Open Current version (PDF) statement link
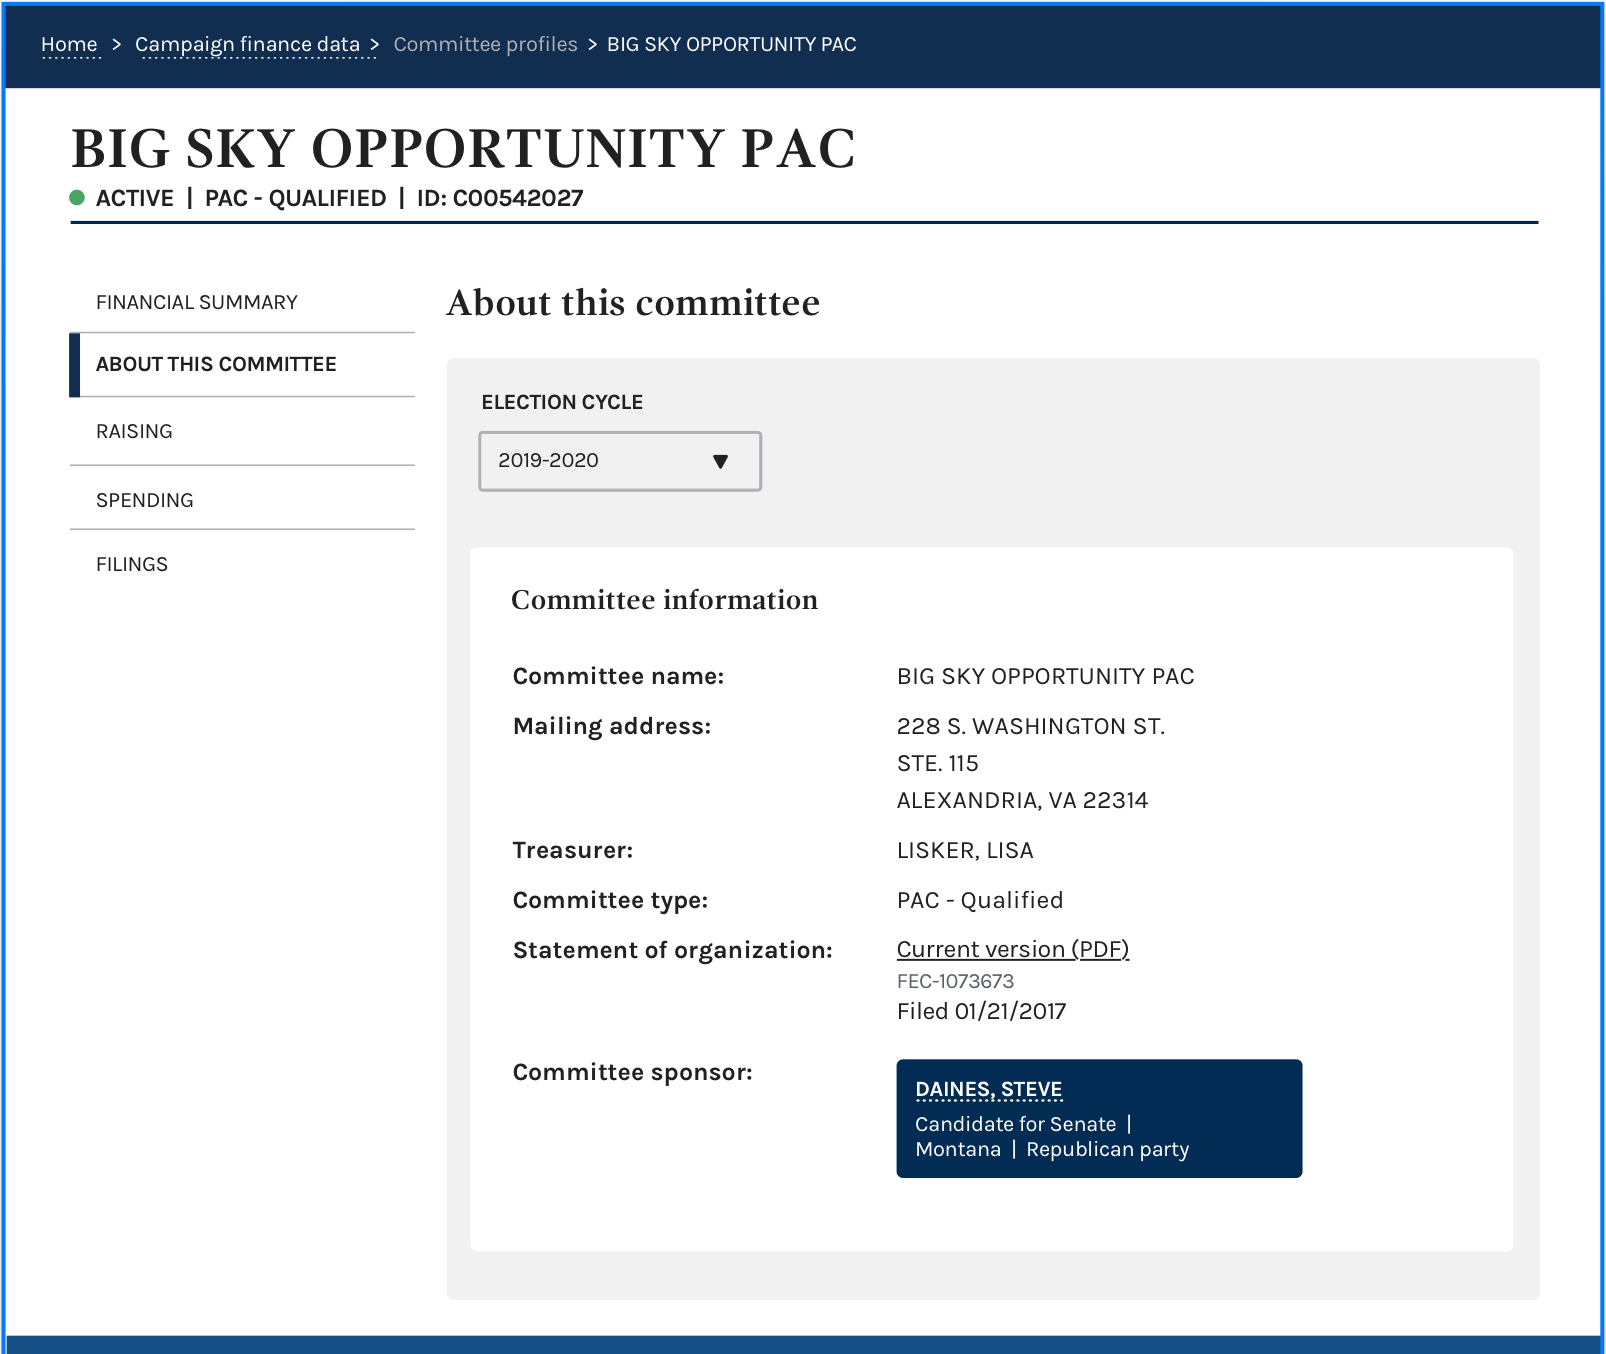The width and height of the screenshot is (1606, 1354). coord(1013,949)
